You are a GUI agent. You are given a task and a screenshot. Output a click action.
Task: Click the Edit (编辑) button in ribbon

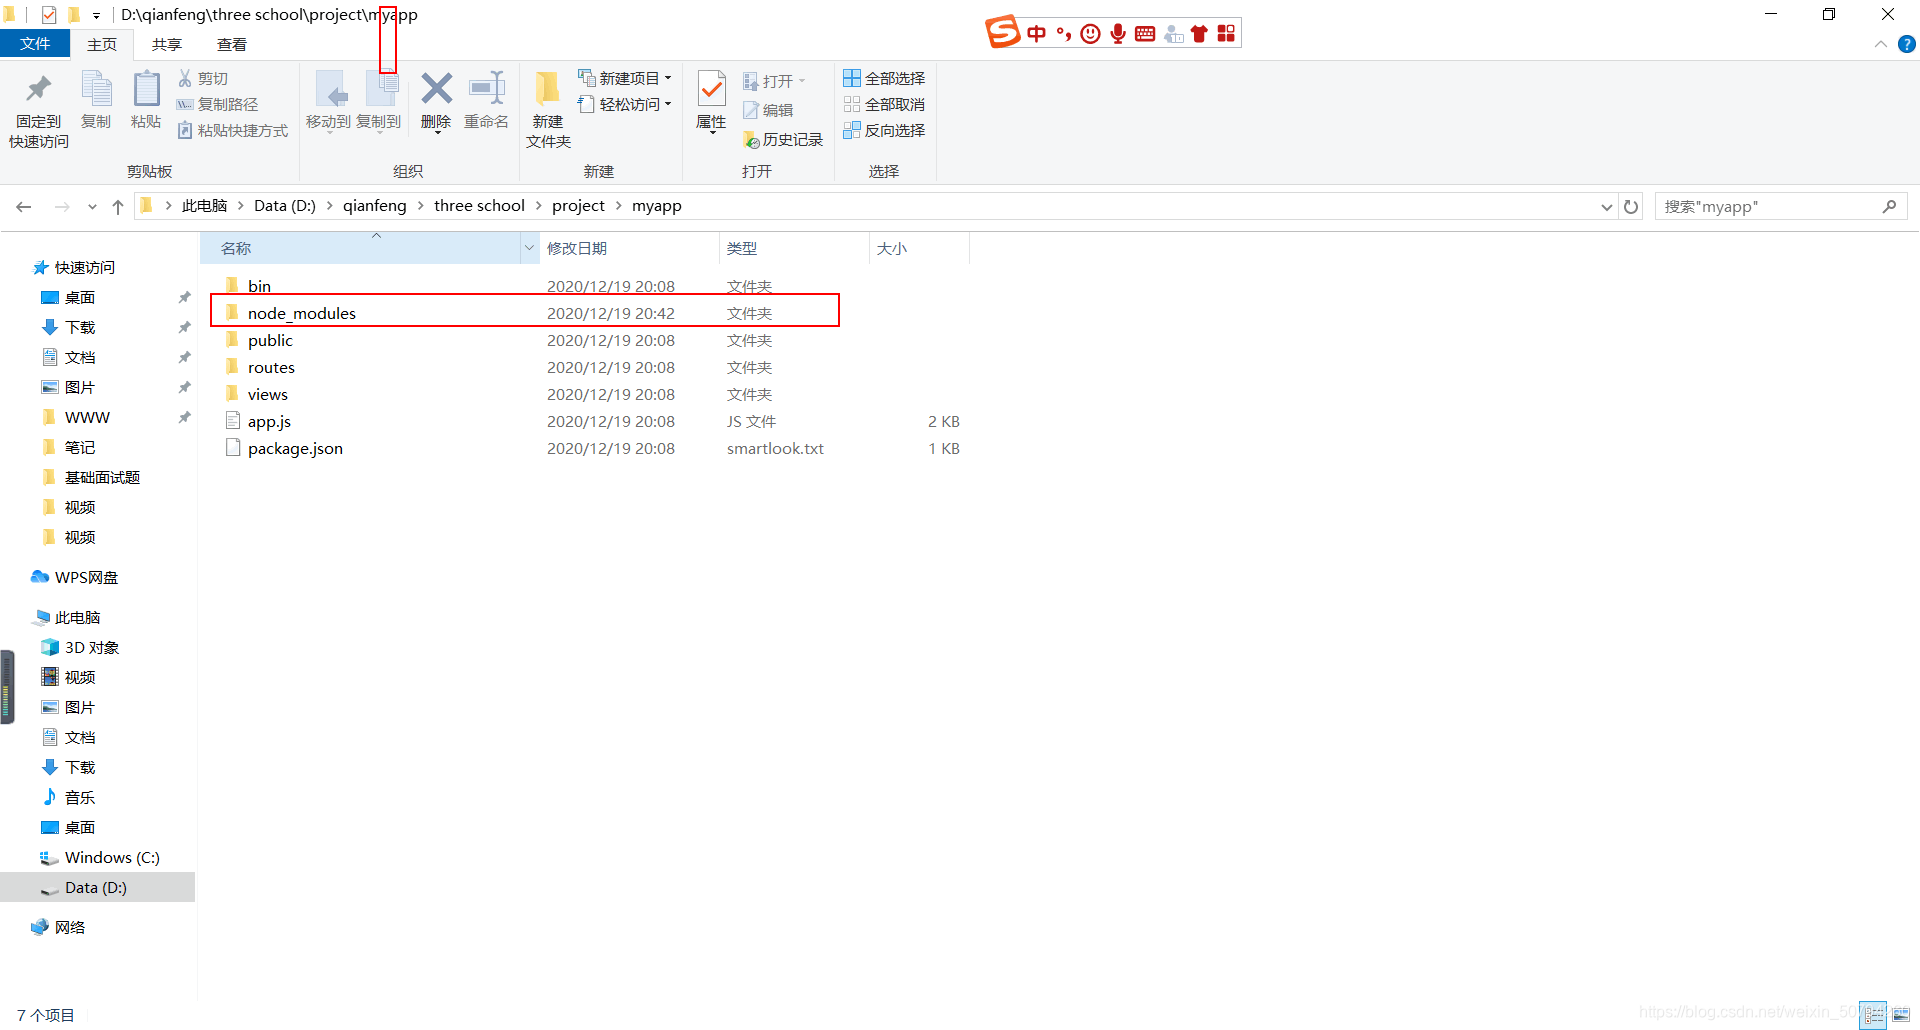pos(768,110)
